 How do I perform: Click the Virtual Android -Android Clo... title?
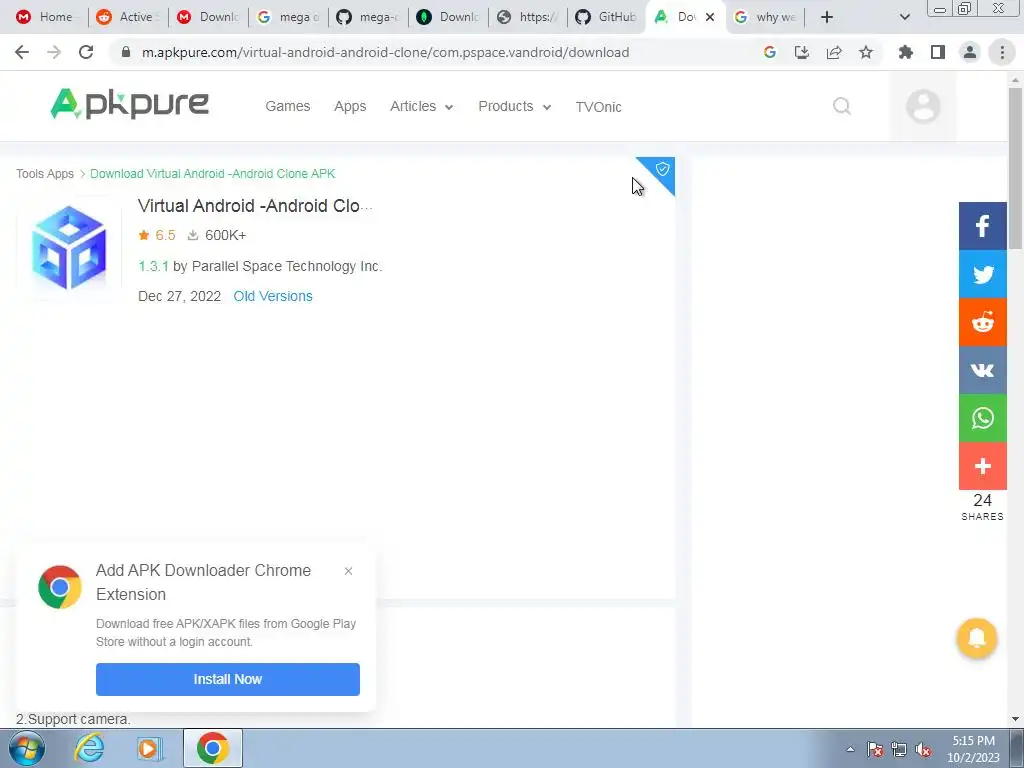click(255, 206)
